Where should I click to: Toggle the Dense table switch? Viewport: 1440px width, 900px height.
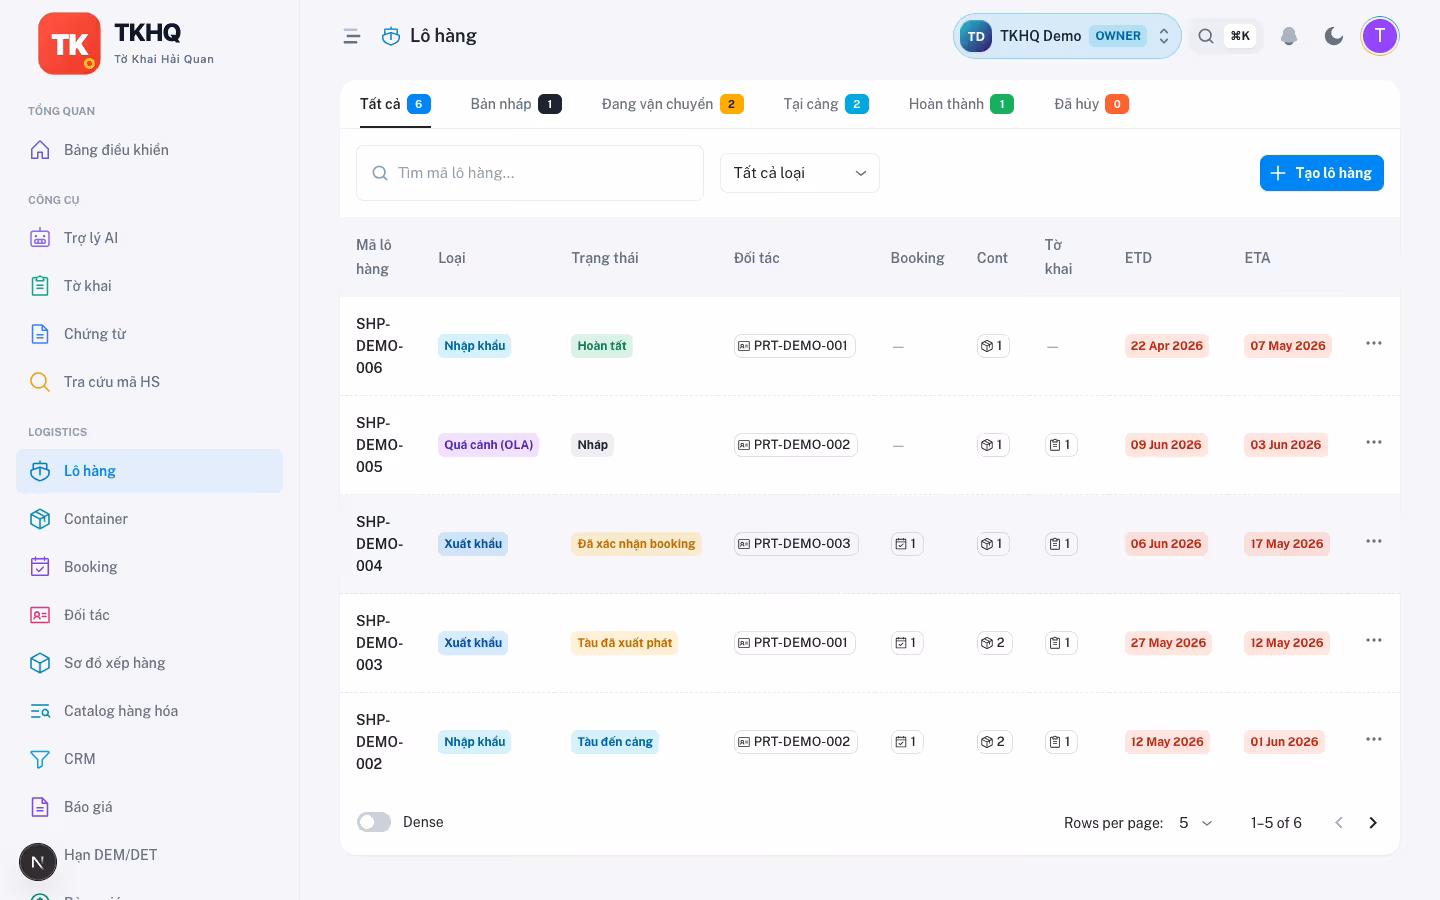(x=374, y=822)
